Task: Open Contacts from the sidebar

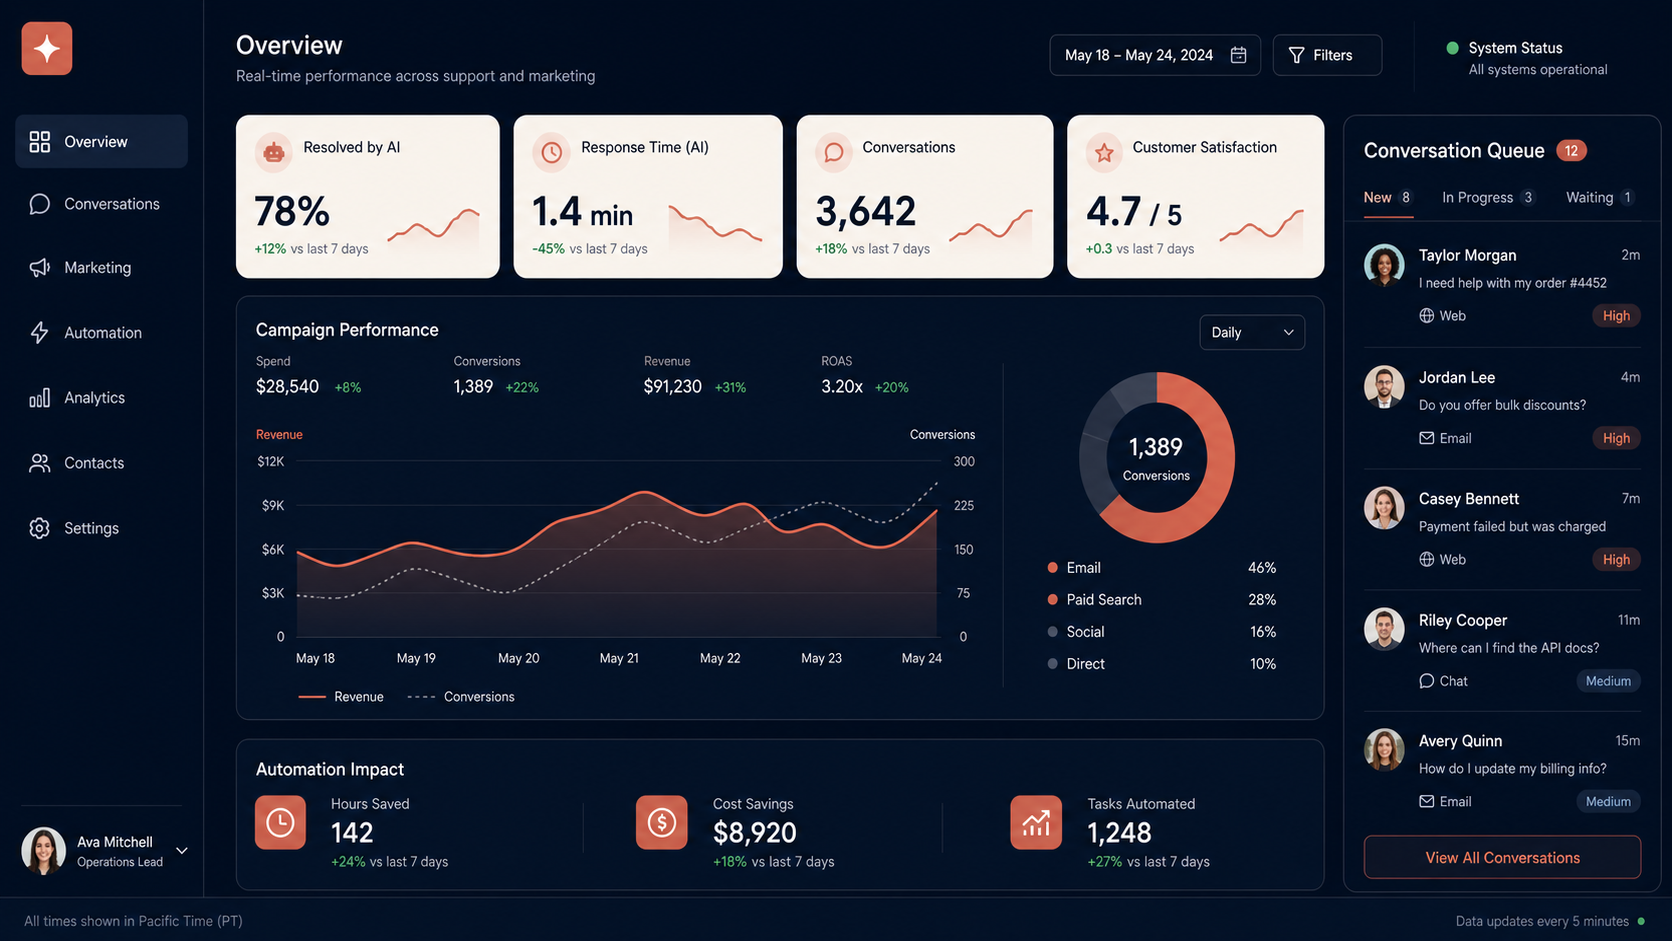Action: click(x=101, y=463)
